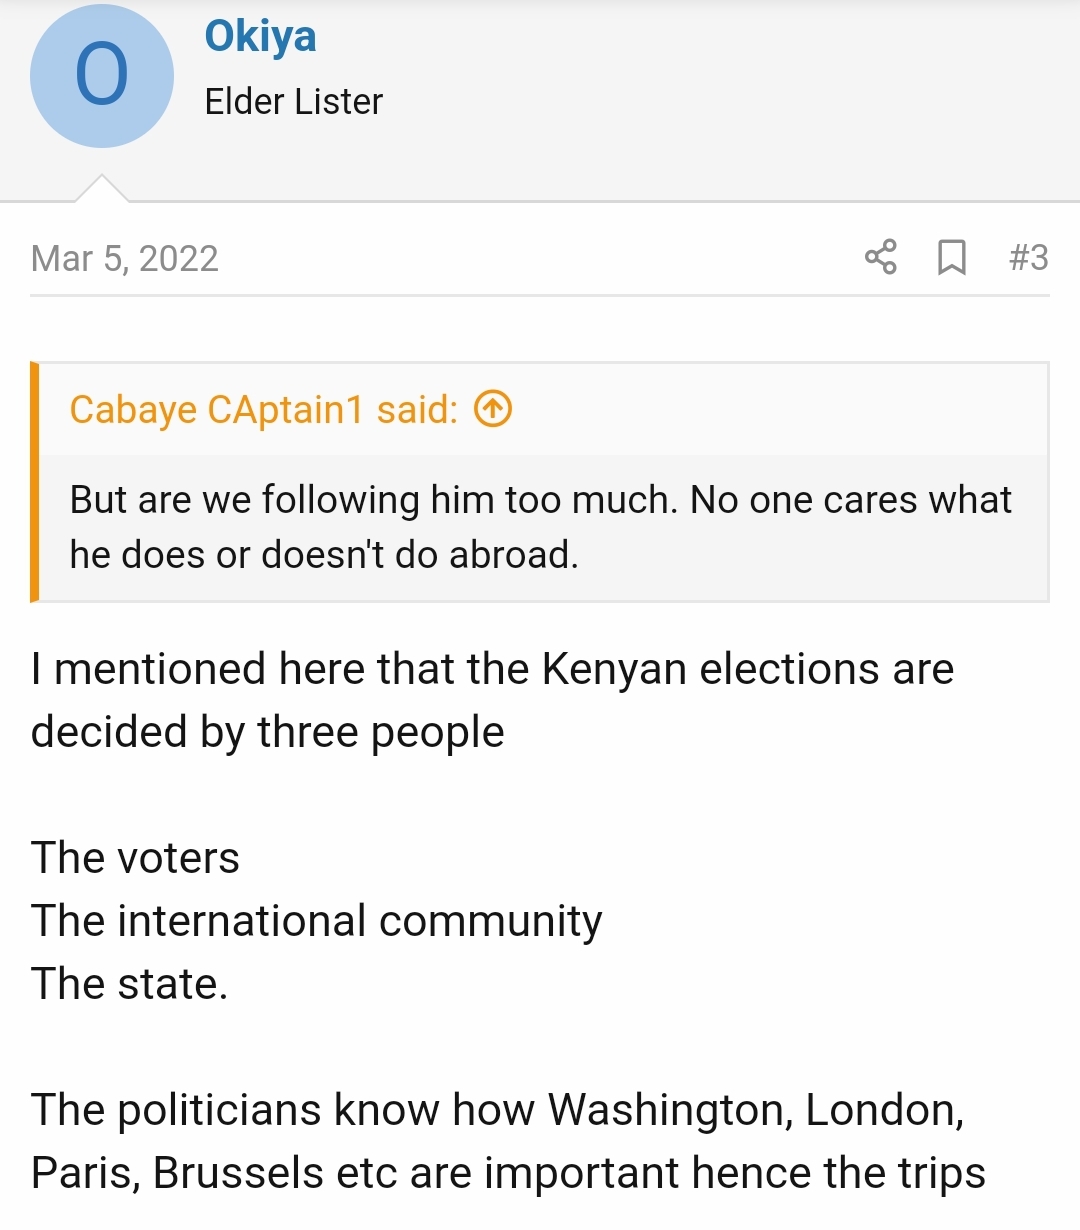Bookmark this post
The height and width of the screenshot is (1230, 1080).
pyautogui.click(x=951, y=258)
